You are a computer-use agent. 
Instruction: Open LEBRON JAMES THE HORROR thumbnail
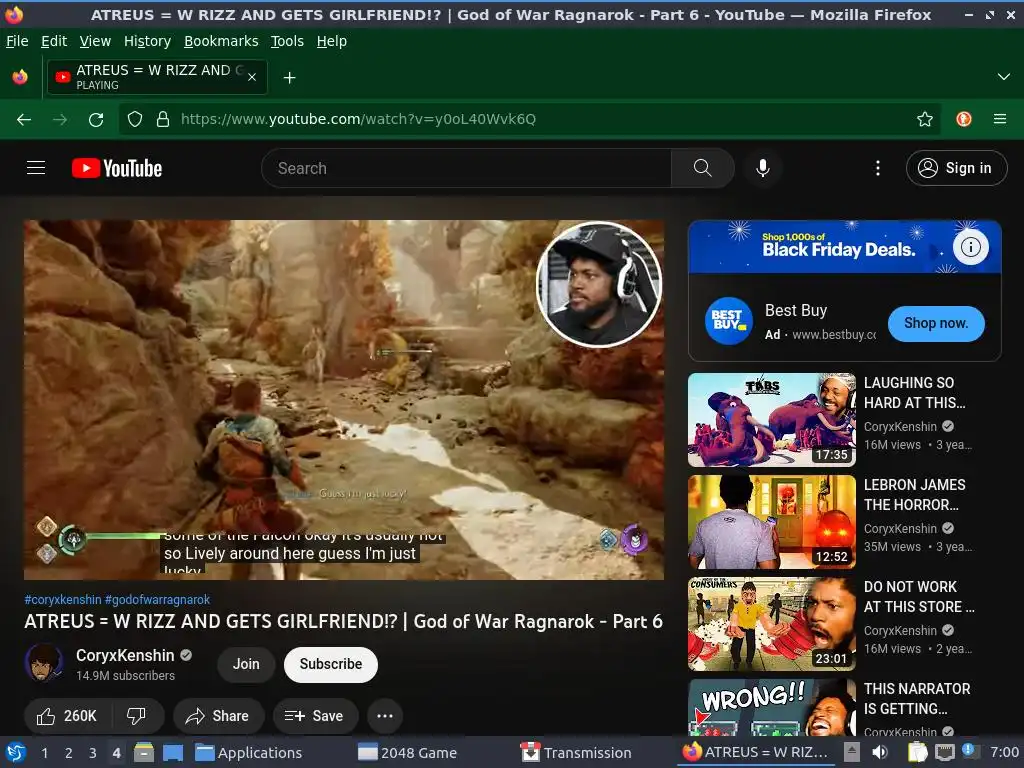(771, 521)
